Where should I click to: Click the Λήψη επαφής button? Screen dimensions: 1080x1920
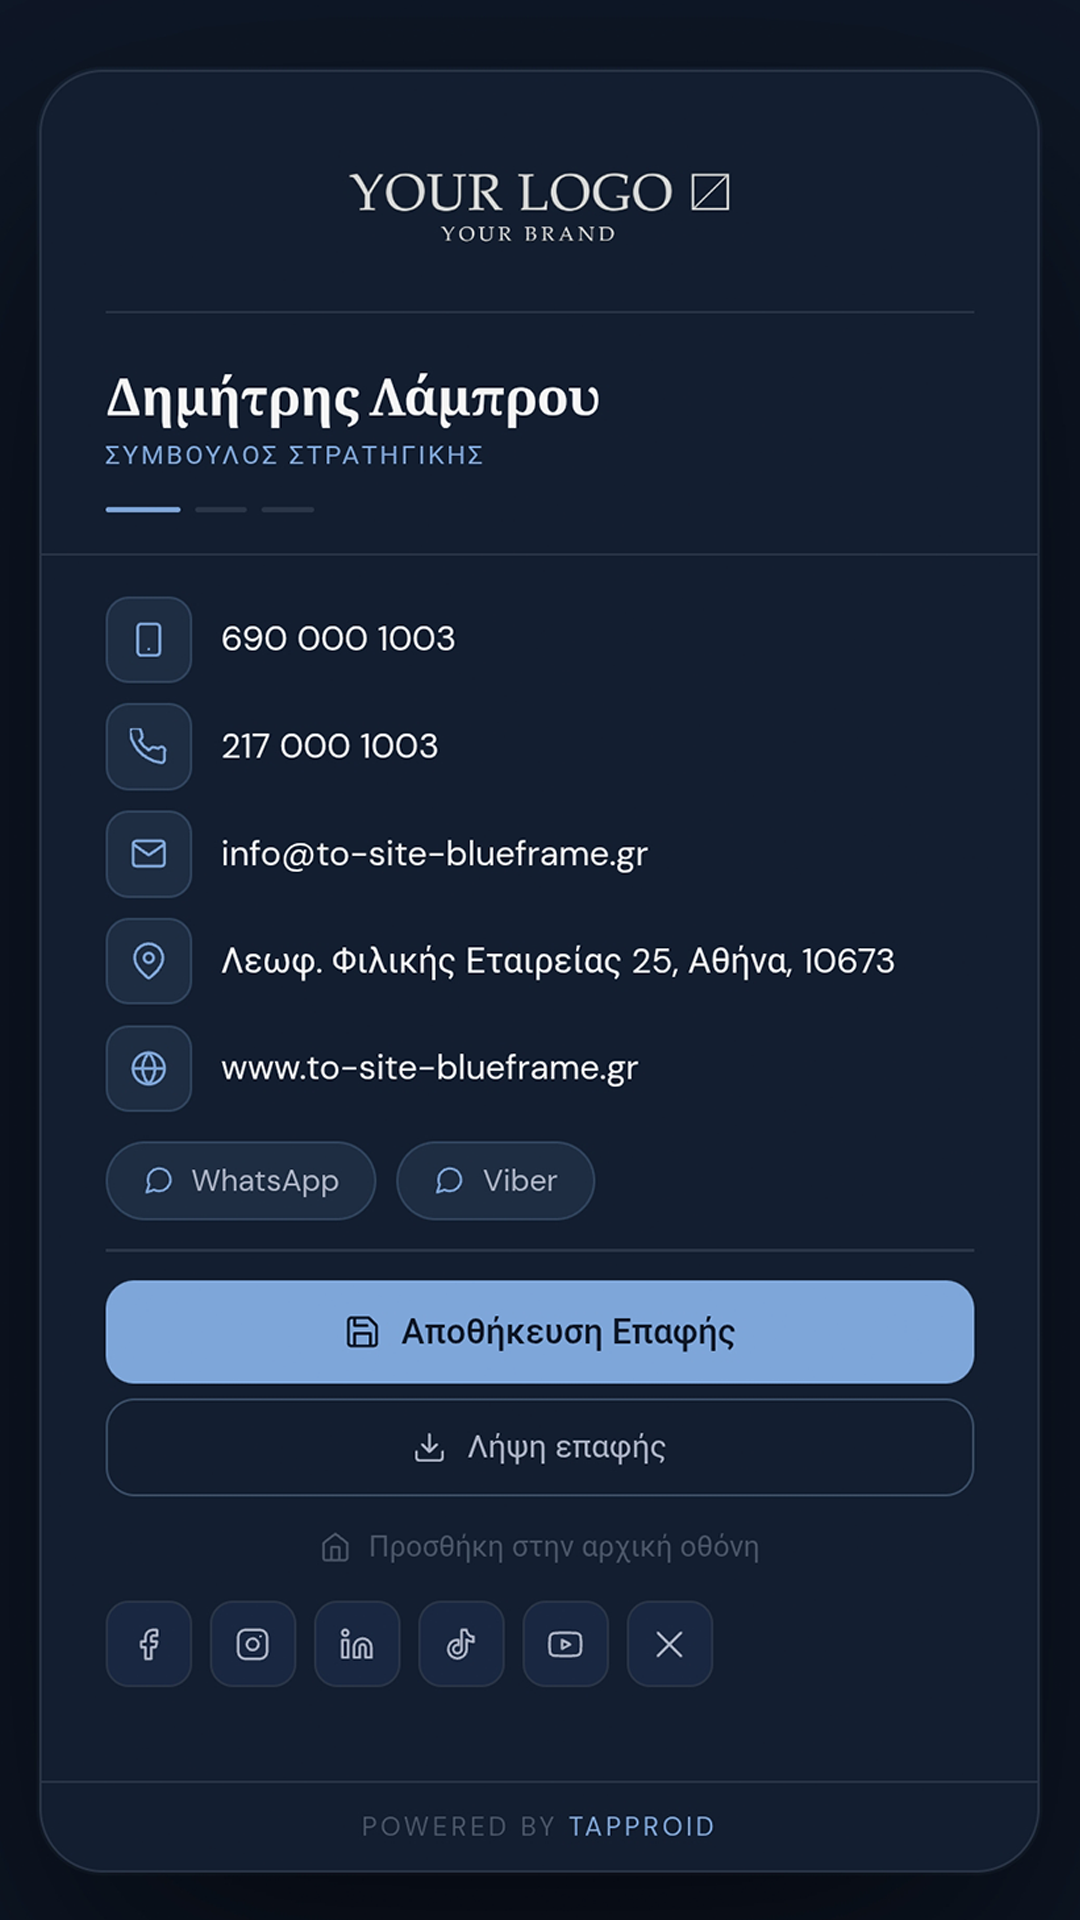coord(540,1447)
